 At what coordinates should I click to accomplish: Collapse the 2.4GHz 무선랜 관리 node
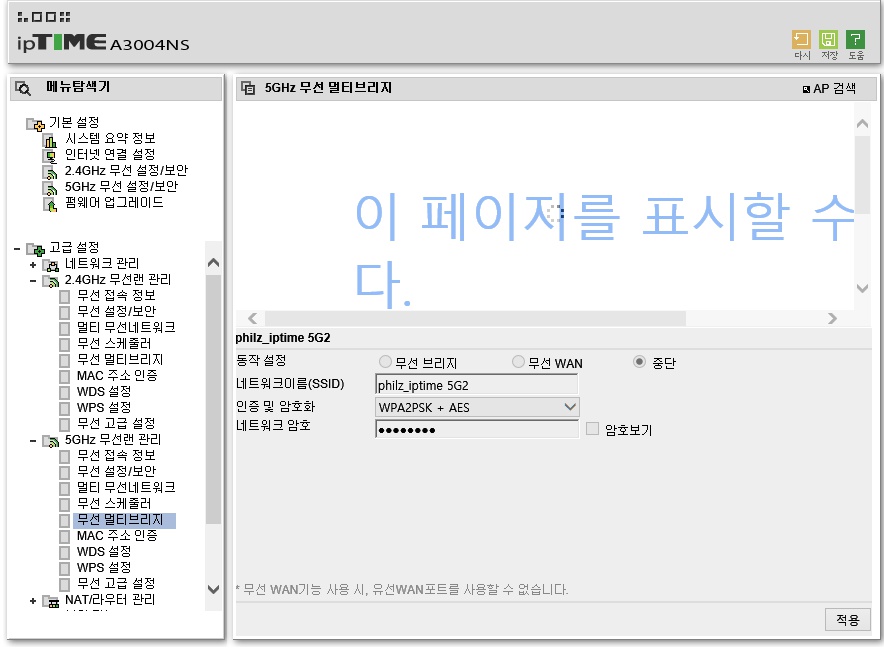33,281
